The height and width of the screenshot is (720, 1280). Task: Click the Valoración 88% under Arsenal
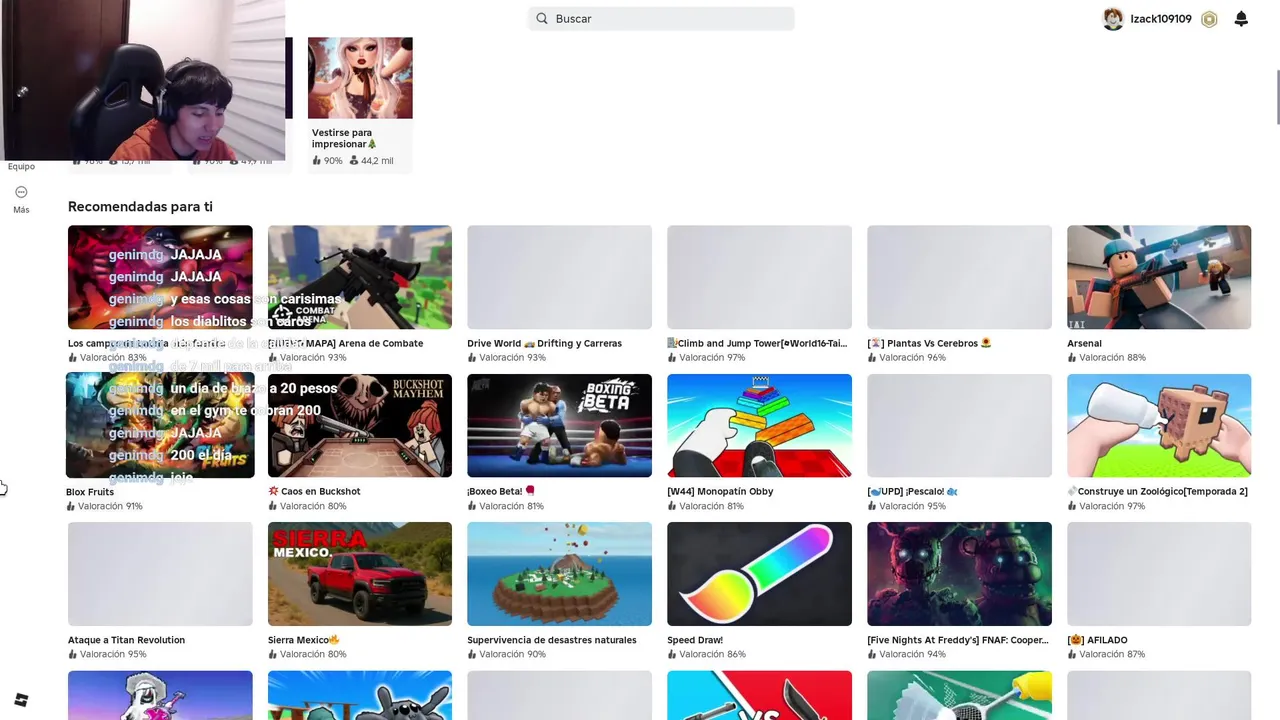1106,357
